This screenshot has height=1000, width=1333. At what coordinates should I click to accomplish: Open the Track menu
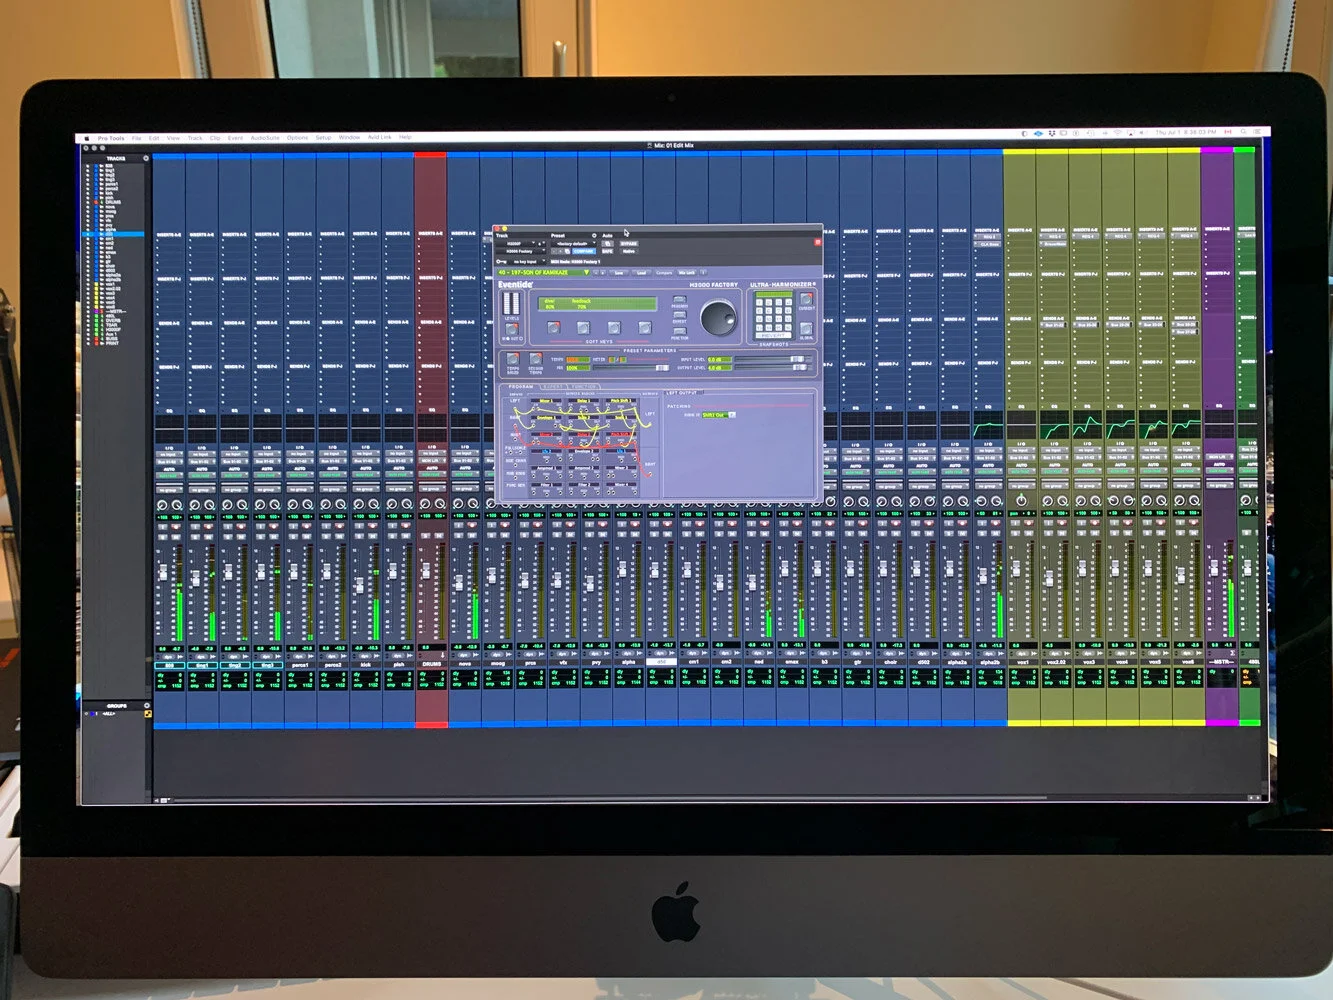point(195,138)
